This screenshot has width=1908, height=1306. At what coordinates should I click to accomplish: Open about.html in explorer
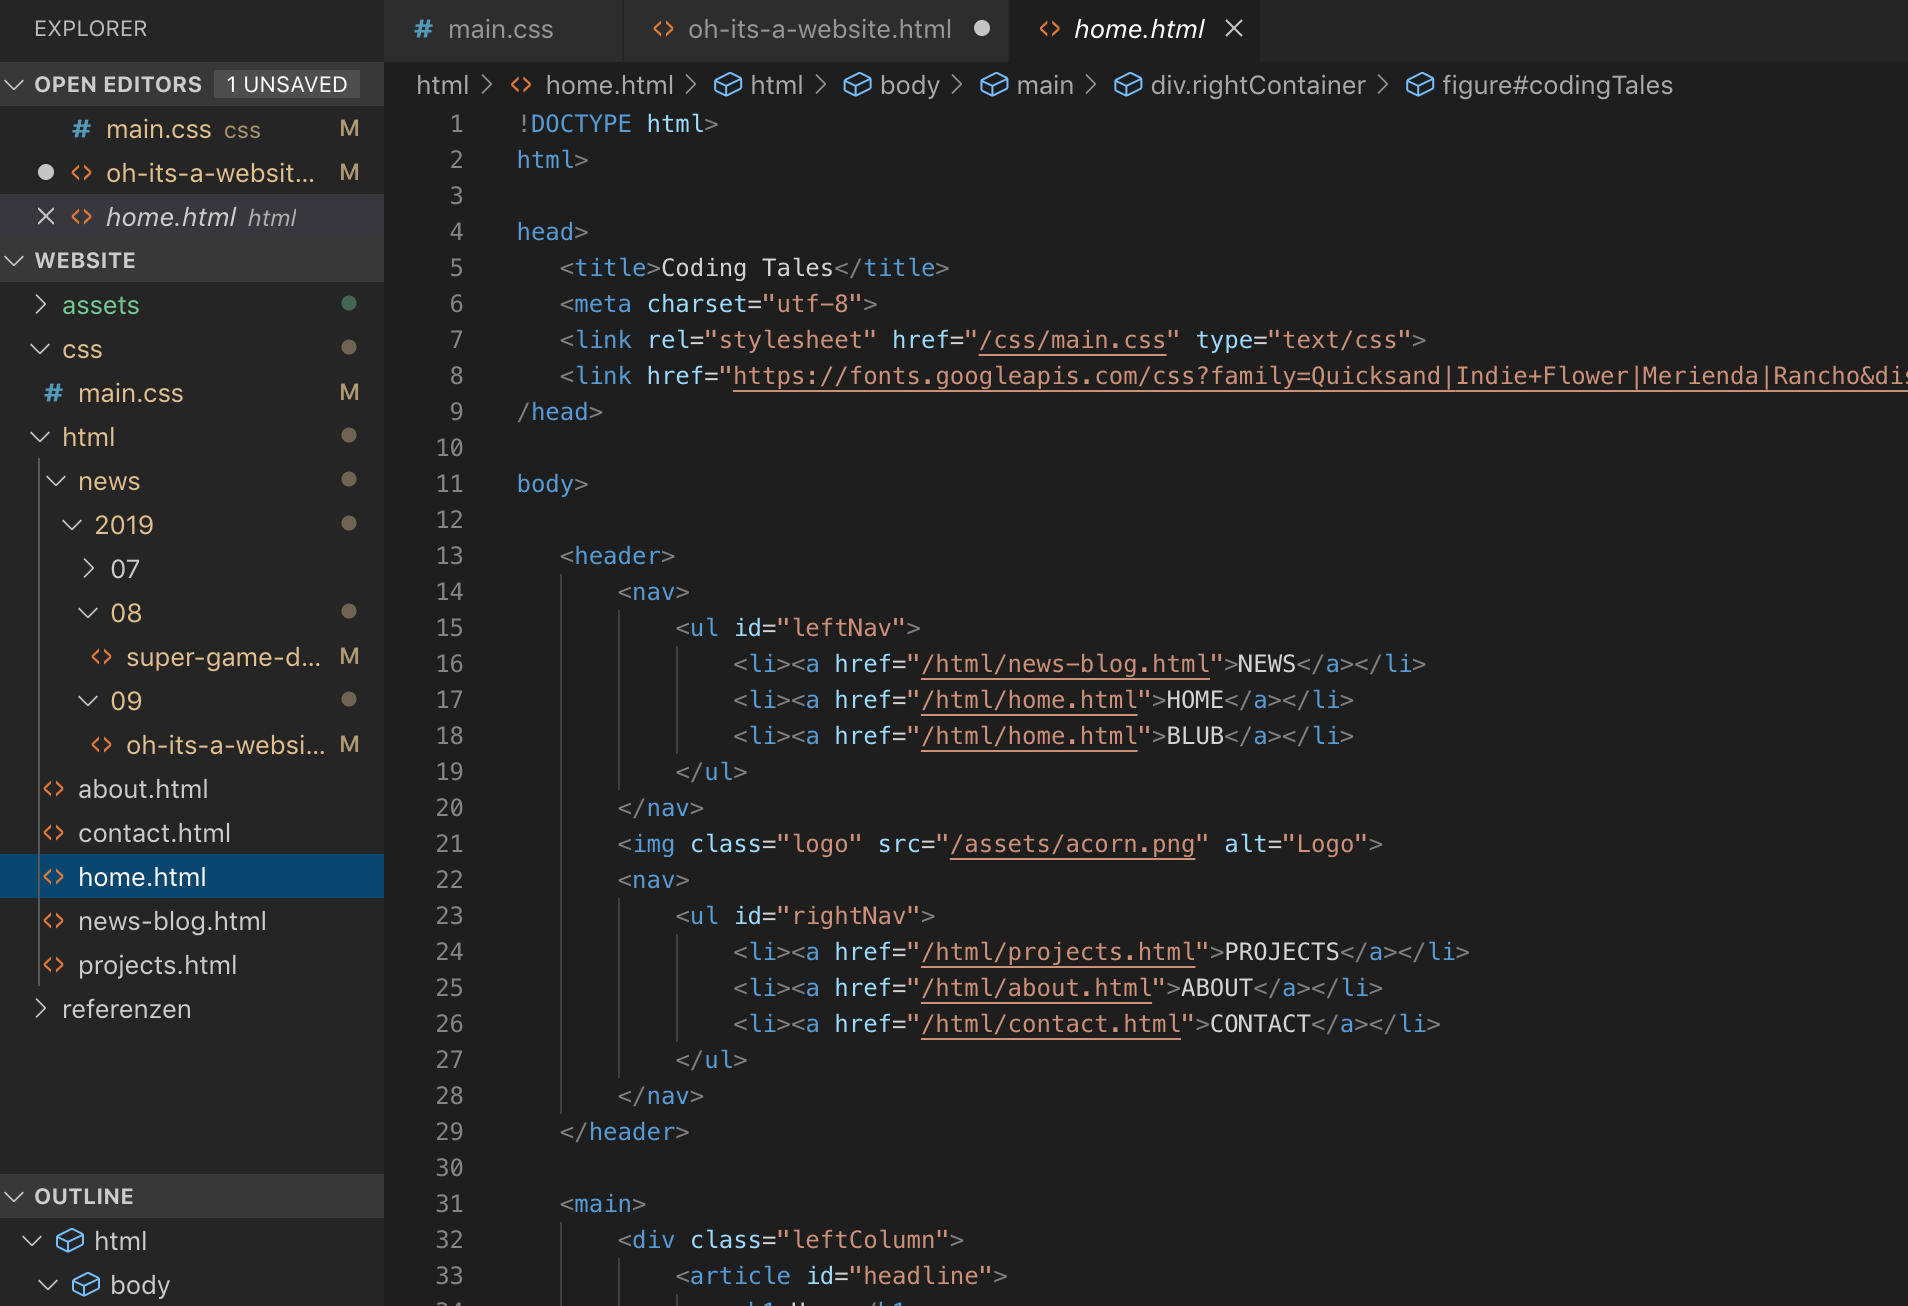pos(192,789)
